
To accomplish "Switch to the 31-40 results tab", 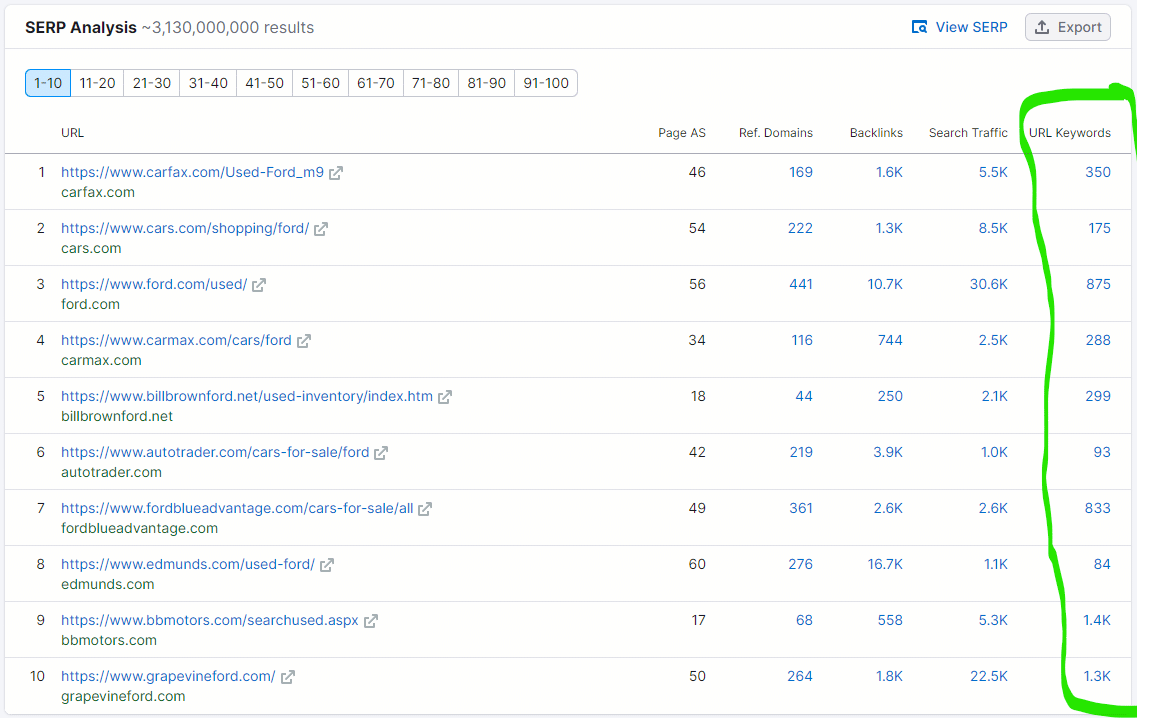I will click(208, 83).
